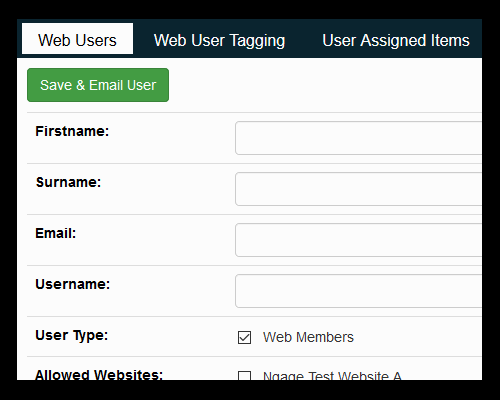
Task: Switch to the Web Users tab
Action: pos(77,39)
